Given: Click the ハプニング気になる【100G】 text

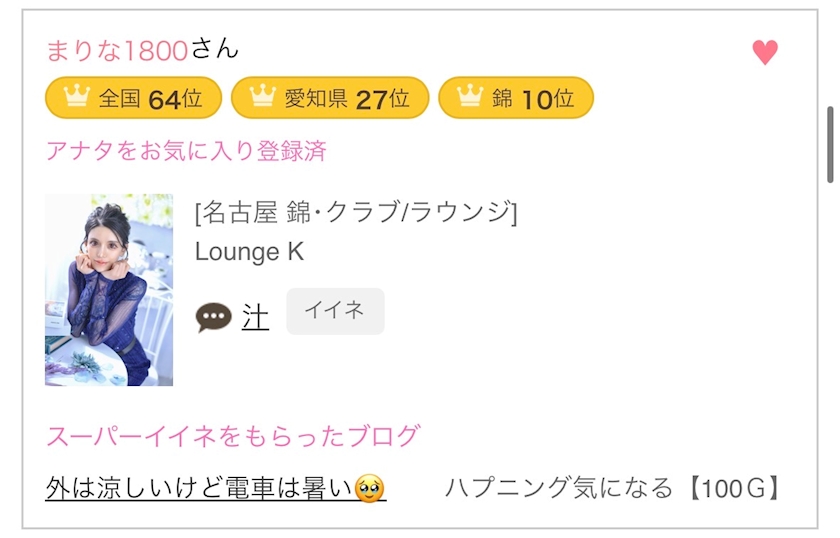Looking at the screenshot, I should click(613, 488).
